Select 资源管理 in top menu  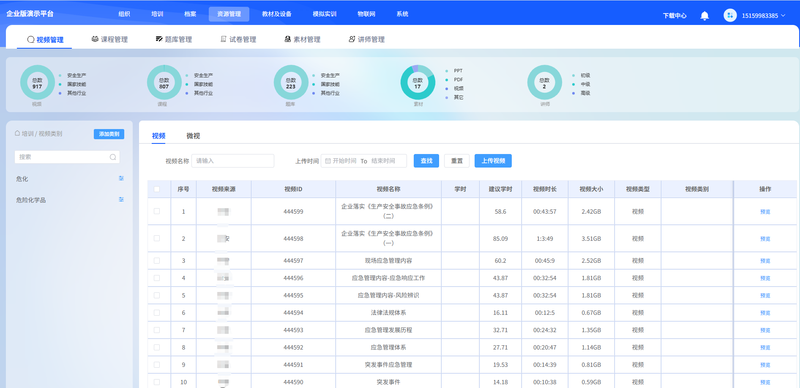point(229,14)
